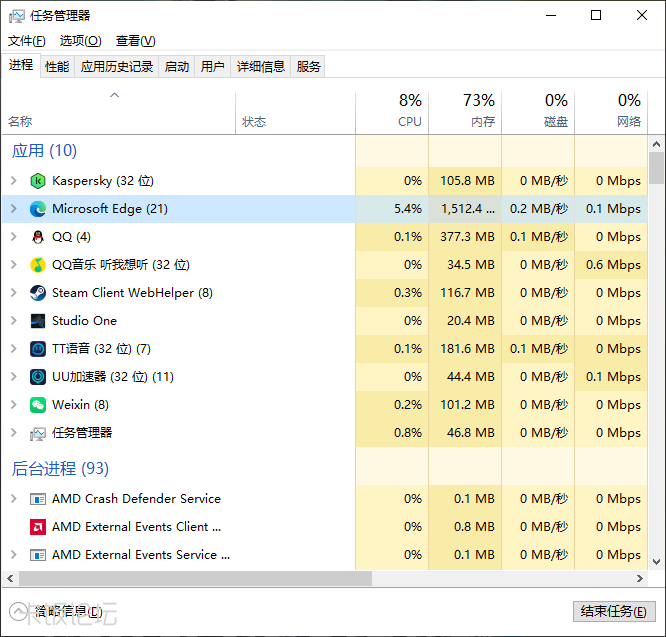666x637 pixels.
Task: Select the 进程 tab
Action: pos(21,65)
